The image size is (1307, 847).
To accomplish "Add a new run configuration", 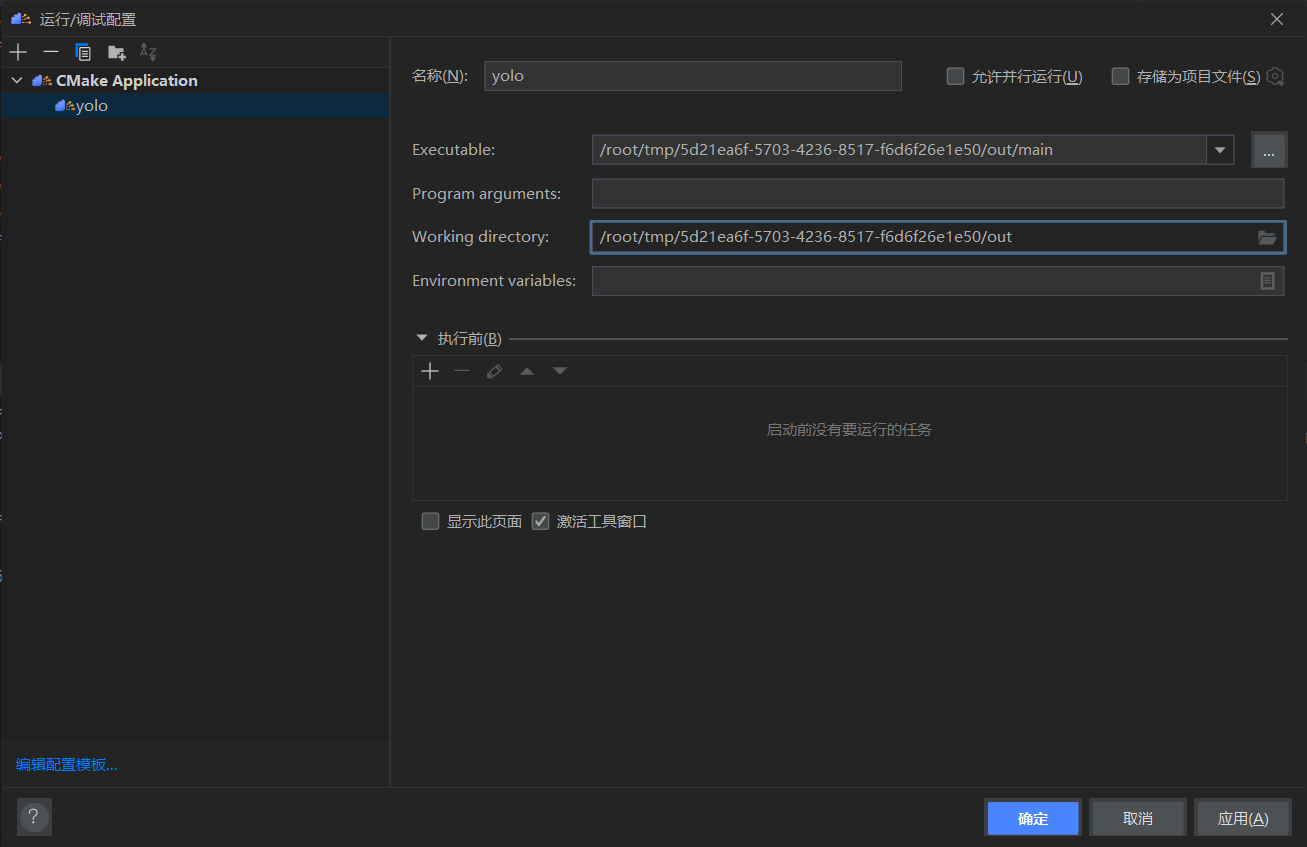I will point(18,52).
